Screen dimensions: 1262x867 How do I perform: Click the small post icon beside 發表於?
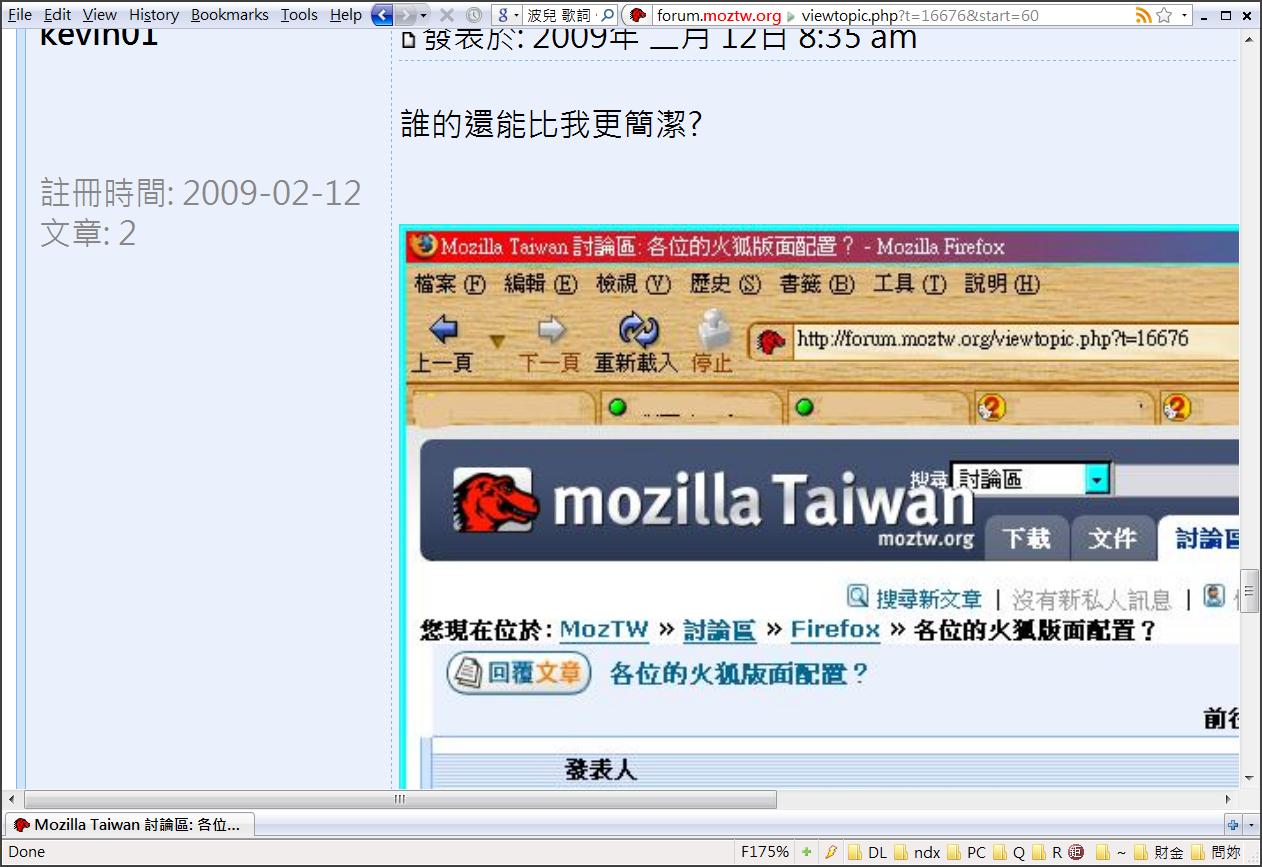click(x=407, y=40)
